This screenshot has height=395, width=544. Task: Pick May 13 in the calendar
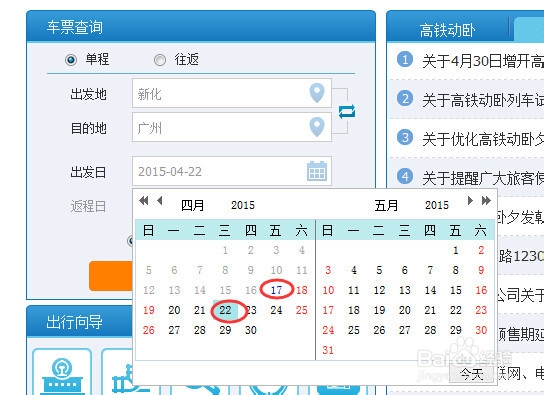(405, 290)
